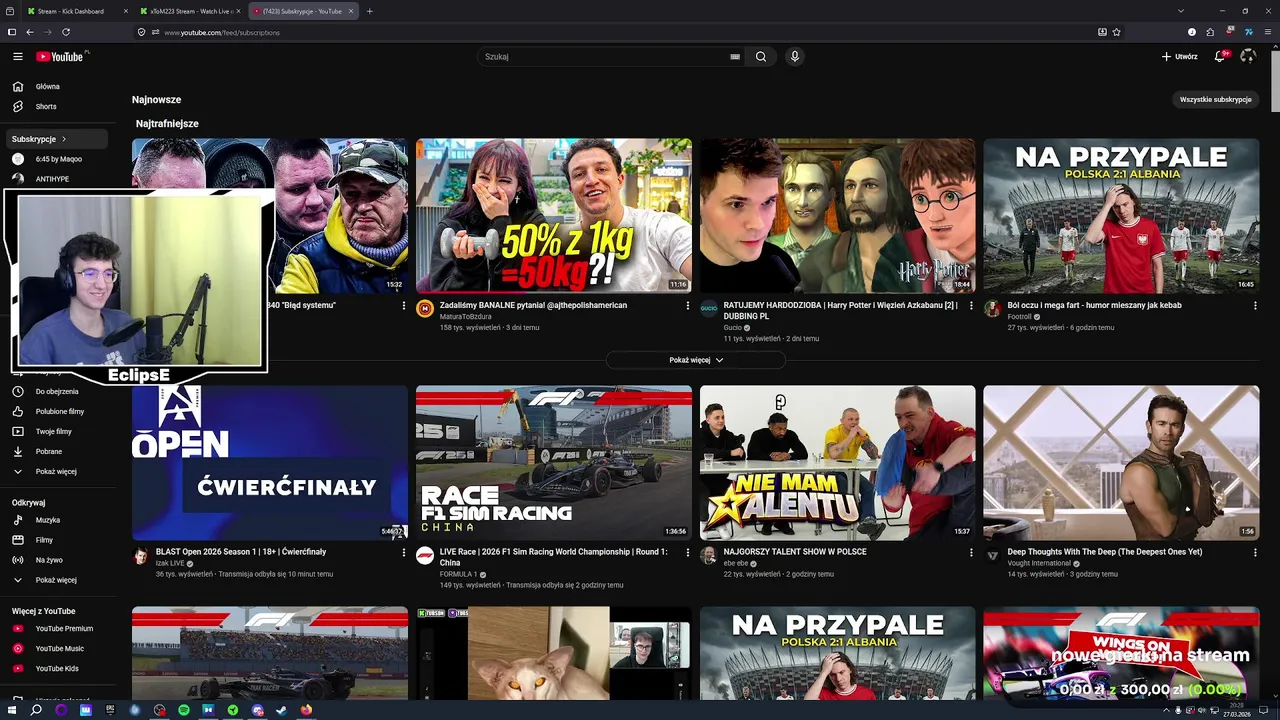Expand Pokaż więcej under Na żywo
The height and width of the screenshot is (720, 1280).
tap(58, 580)
